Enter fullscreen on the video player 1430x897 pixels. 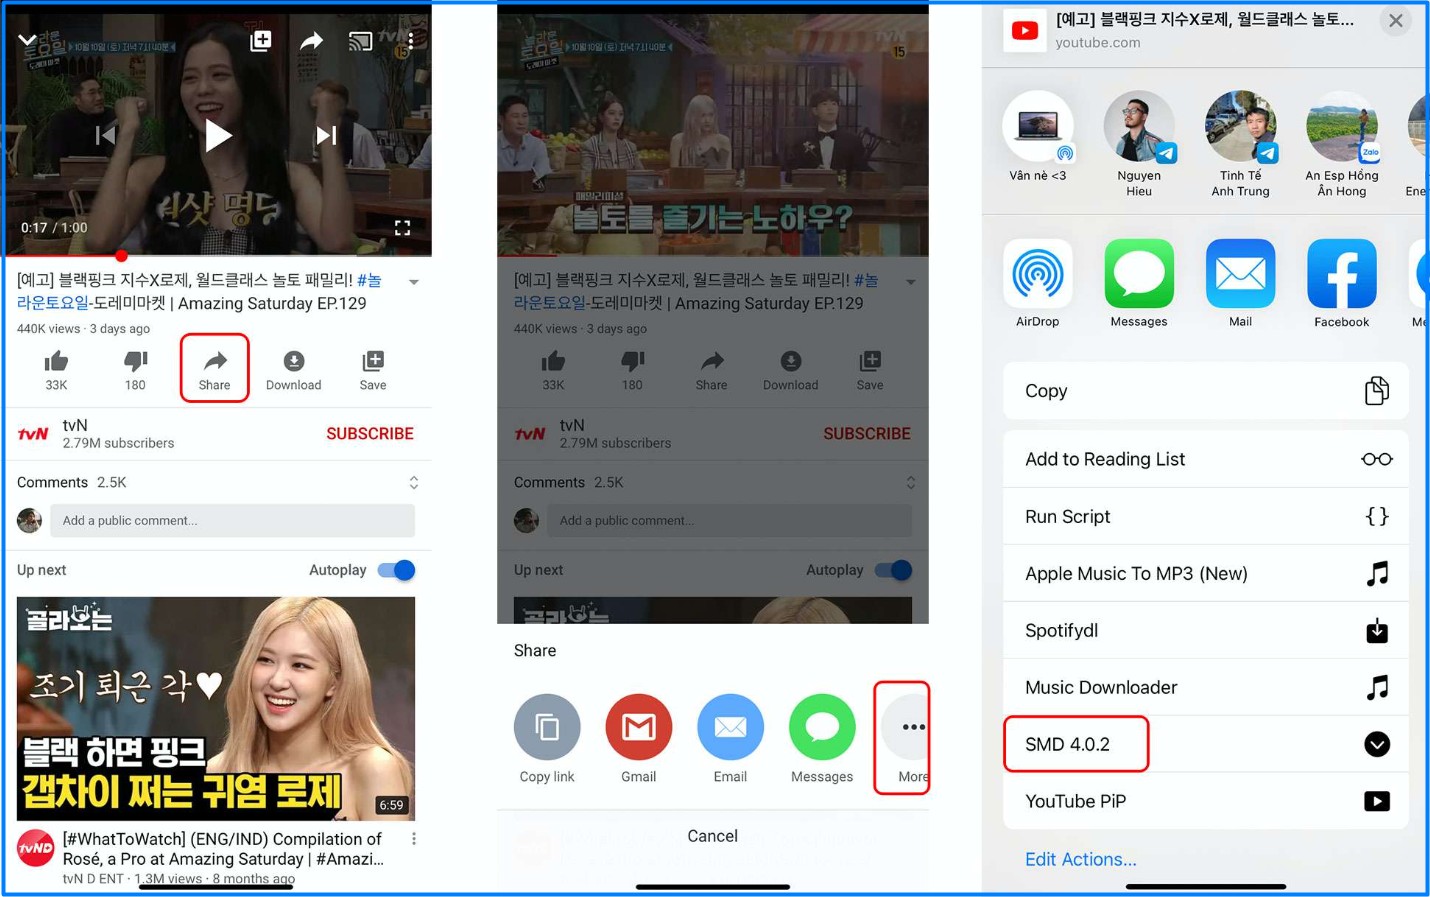point(402,228)
